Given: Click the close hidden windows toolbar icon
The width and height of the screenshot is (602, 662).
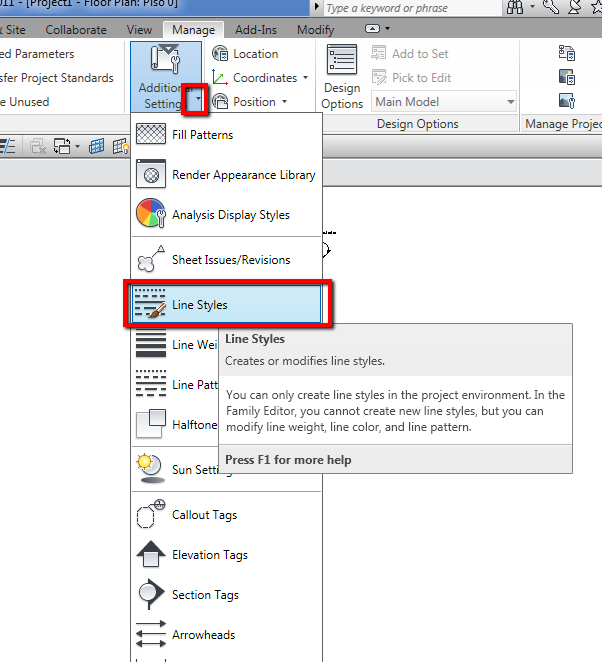Looking at the screenshot, I should [x=38, y=147].
